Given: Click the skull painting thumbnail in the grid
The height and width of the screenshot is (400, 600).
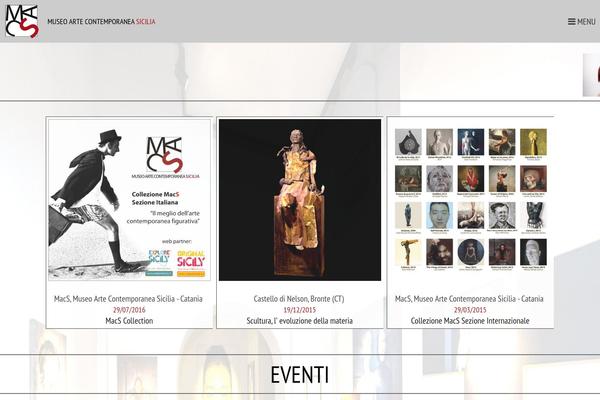Looking at the screenshot, I should pyautogui.click(x=533, y=179).
